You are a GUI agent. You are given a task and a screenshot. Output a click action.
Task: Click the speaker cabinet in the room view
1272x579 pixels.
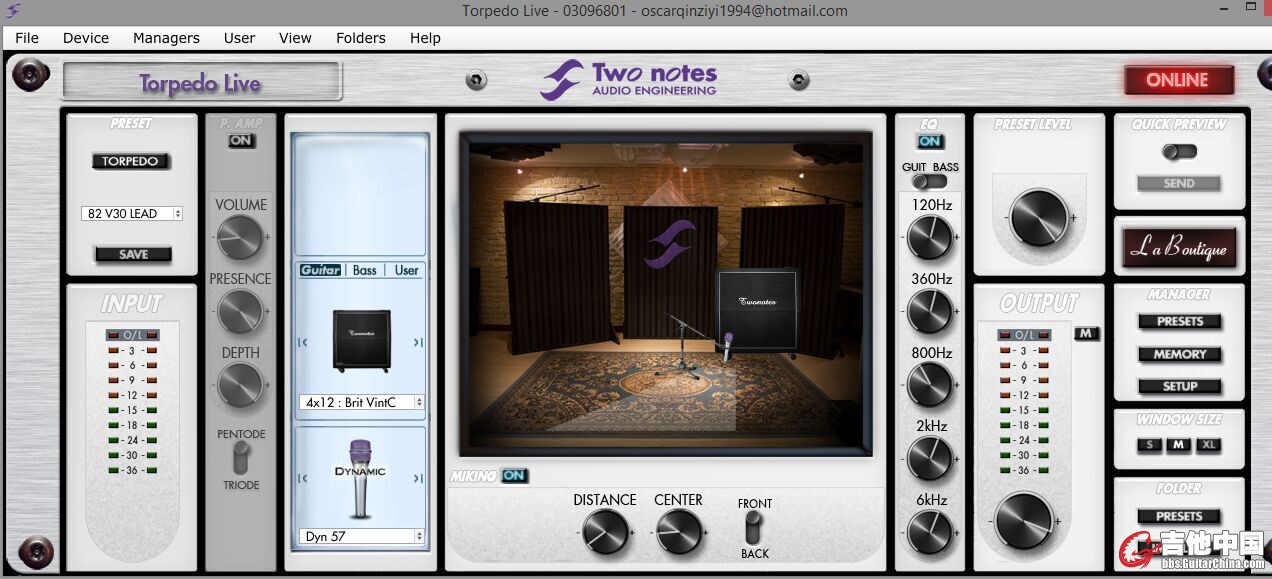click(757, 312)
